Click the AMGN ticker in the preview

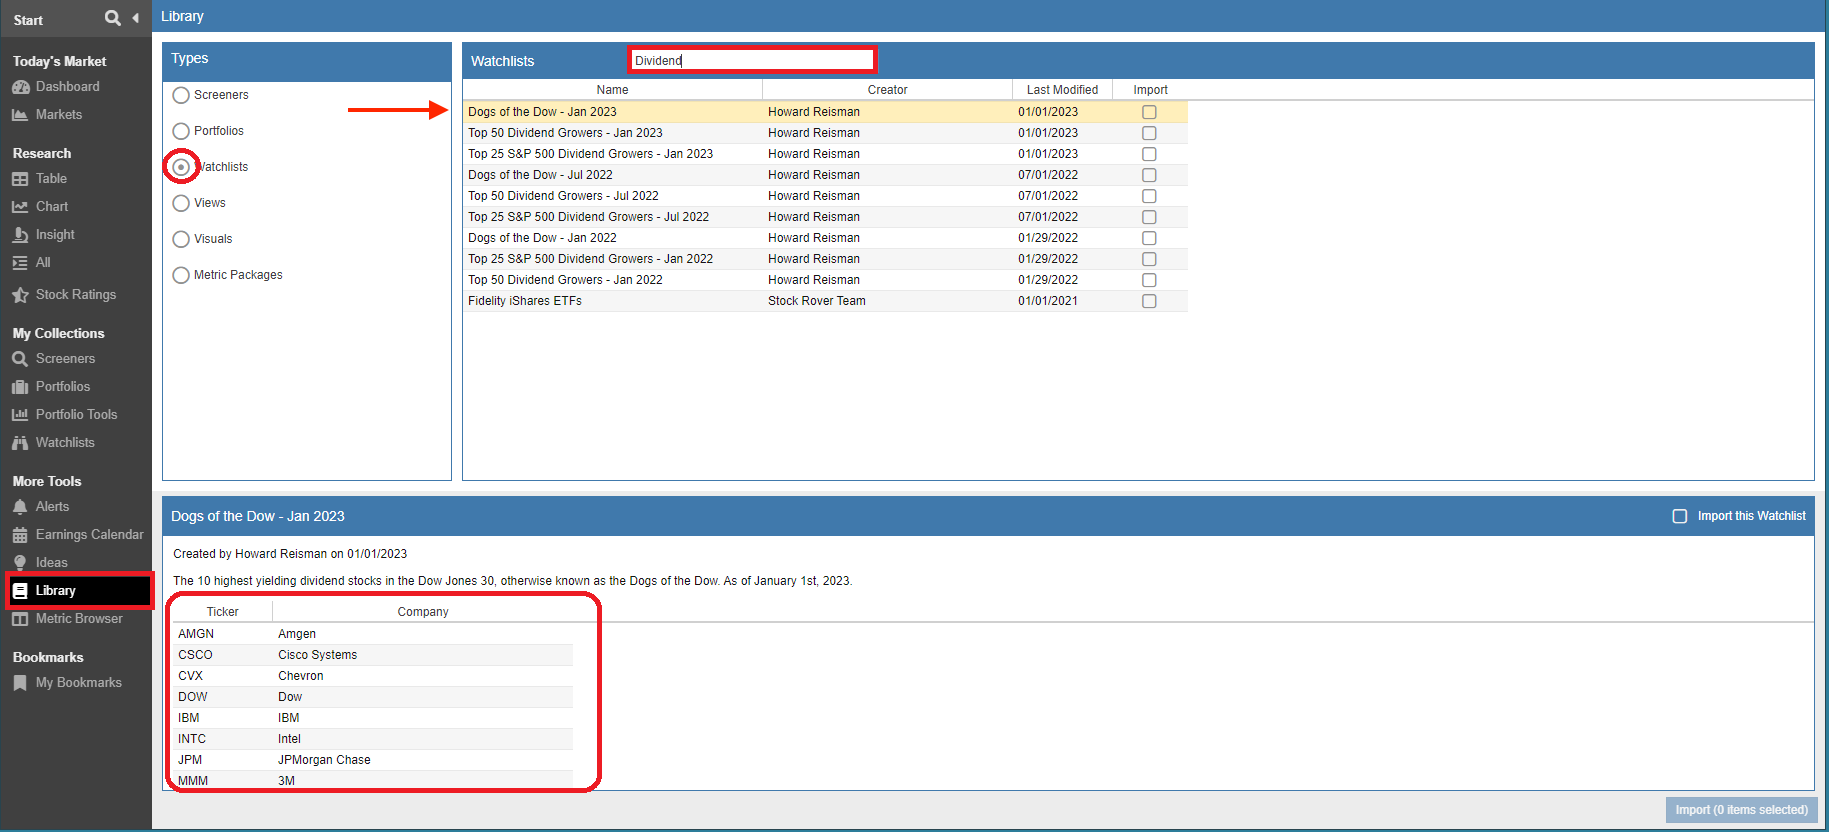196,634
